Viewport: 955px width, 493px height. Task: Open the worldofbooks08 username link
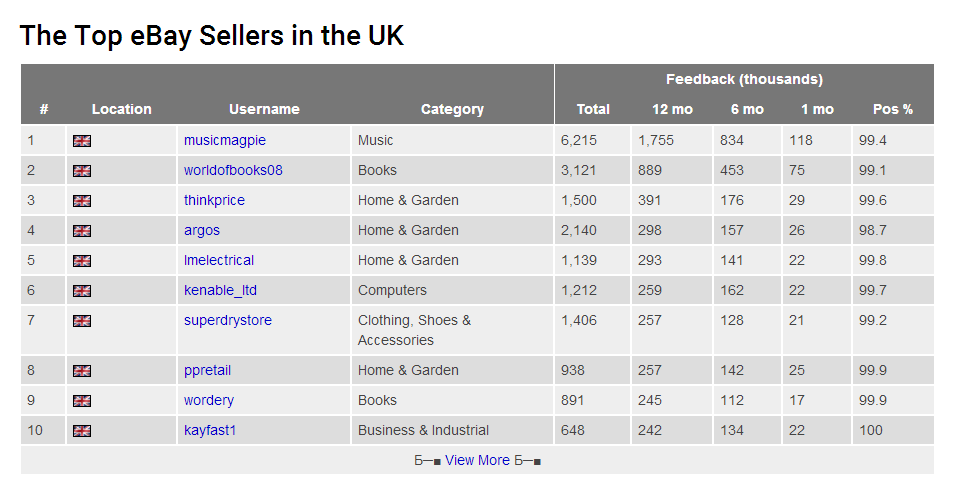[233, 170]
